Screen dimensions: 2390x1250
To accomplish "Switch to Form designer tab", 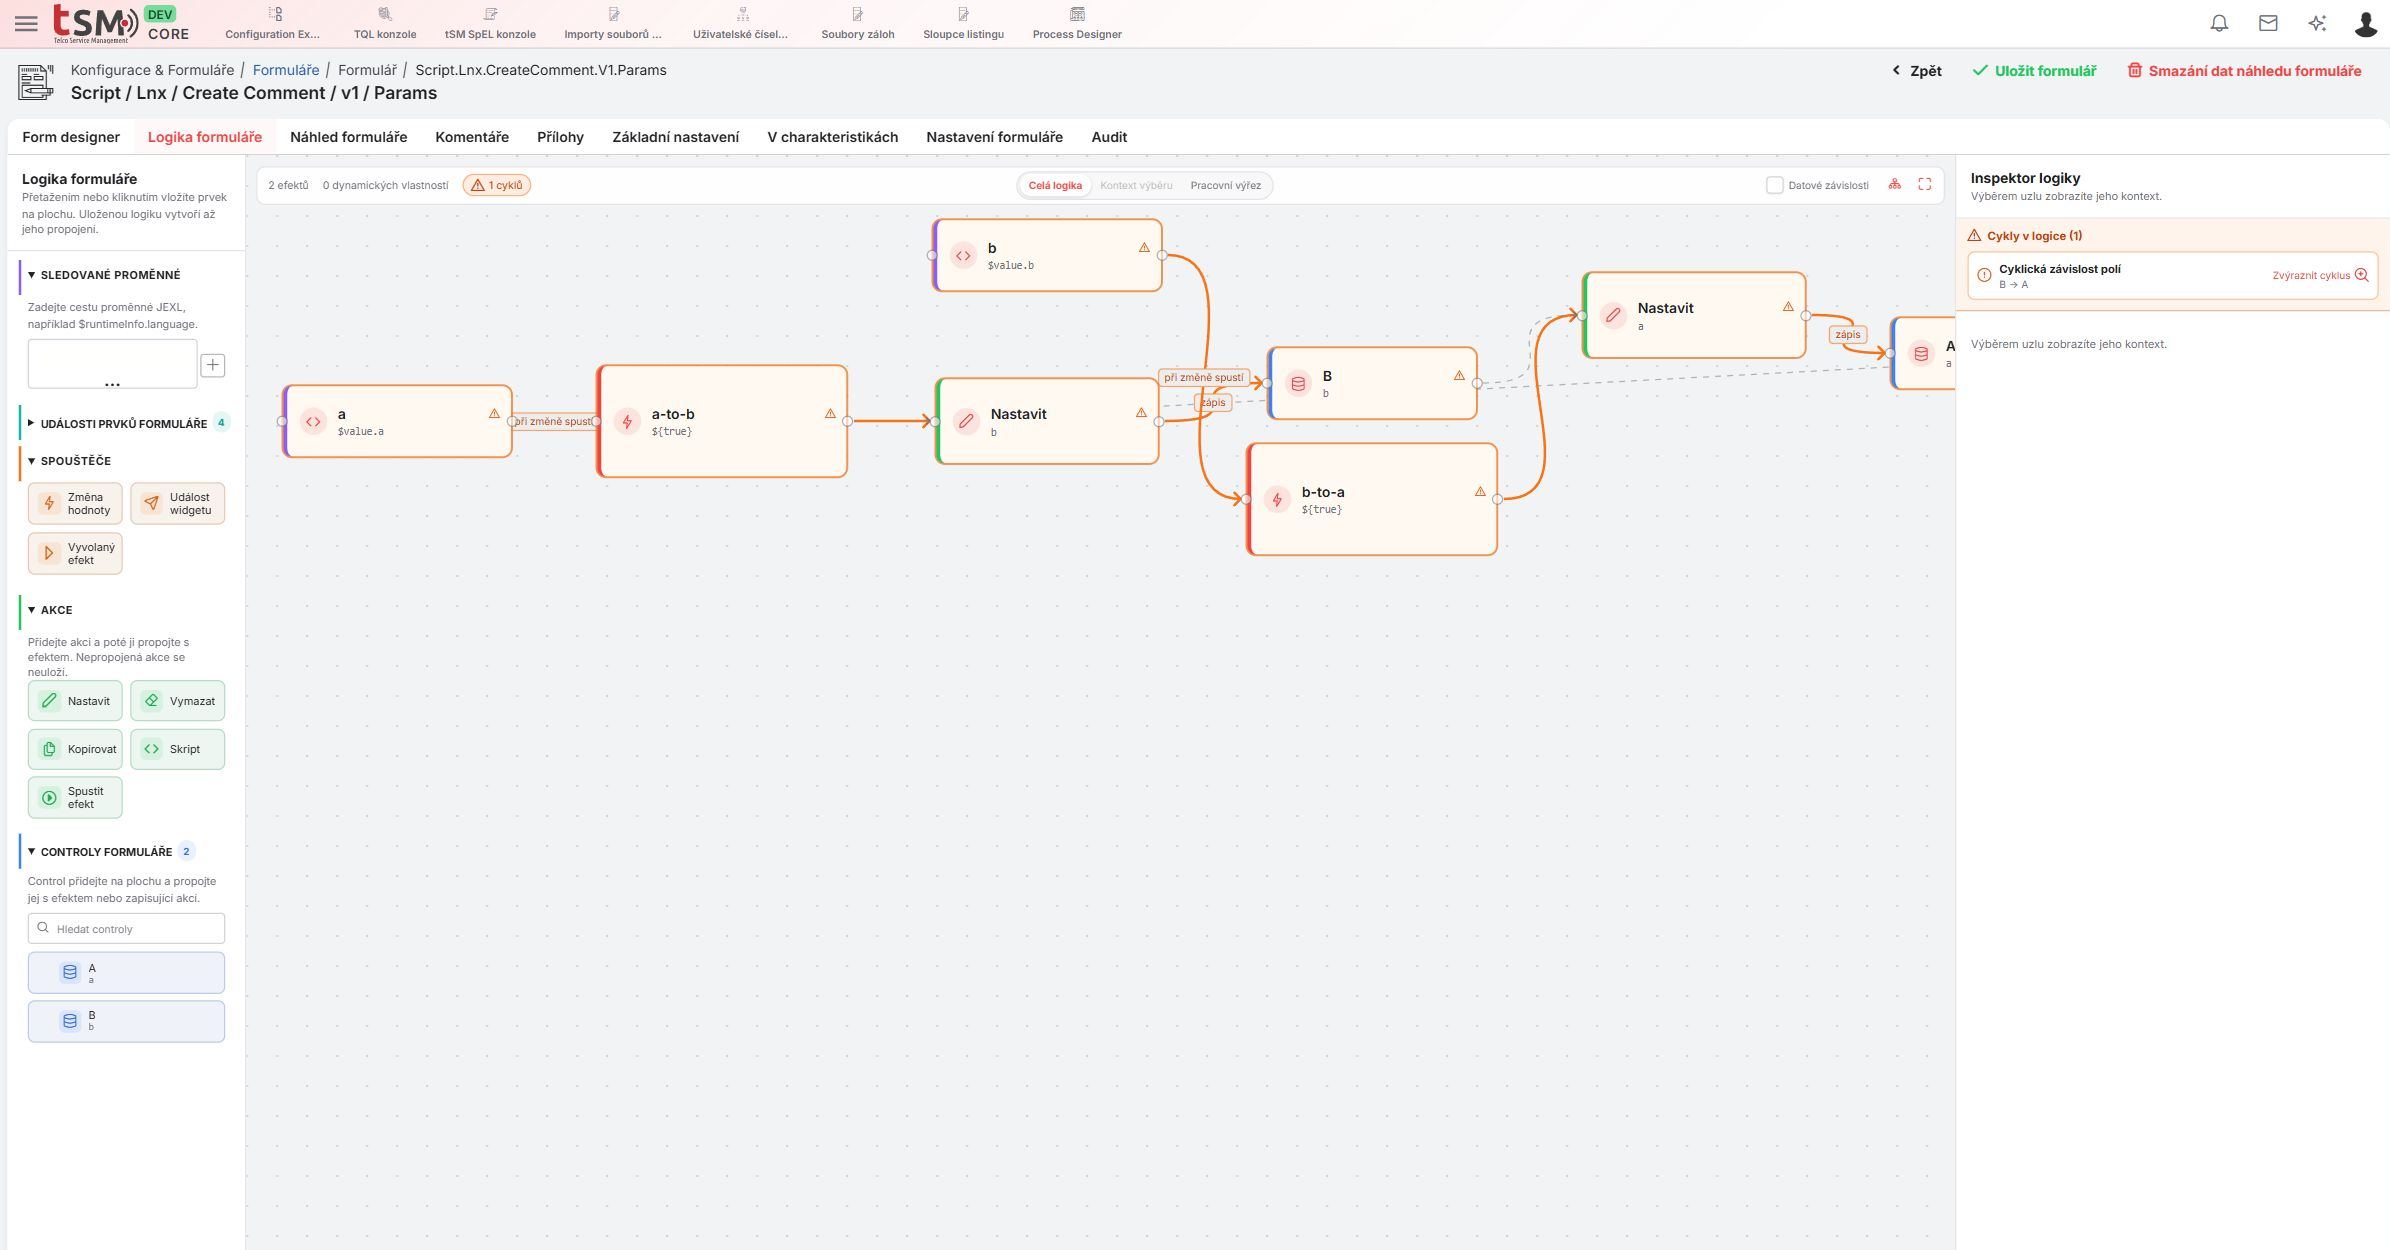I will 71,137.
